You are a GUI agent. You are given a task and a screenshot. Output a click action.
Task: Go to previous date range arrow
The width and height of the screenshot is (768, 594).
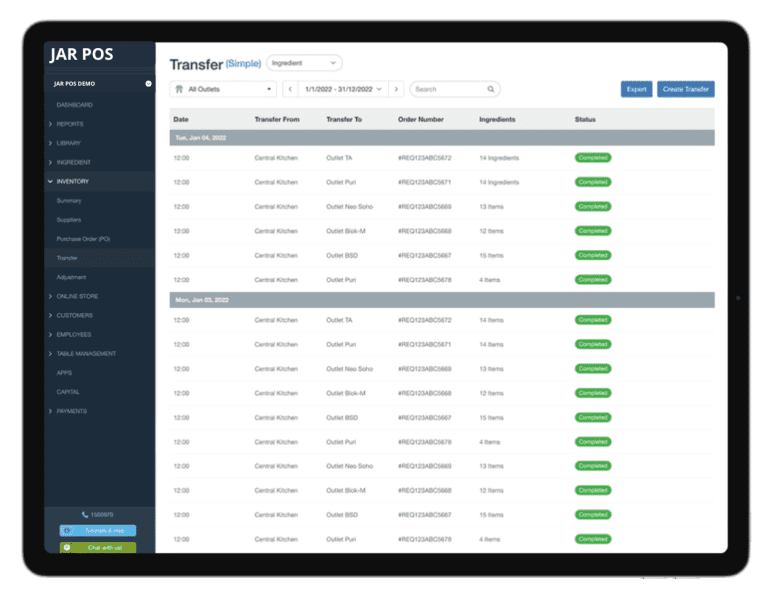point(290,89)
